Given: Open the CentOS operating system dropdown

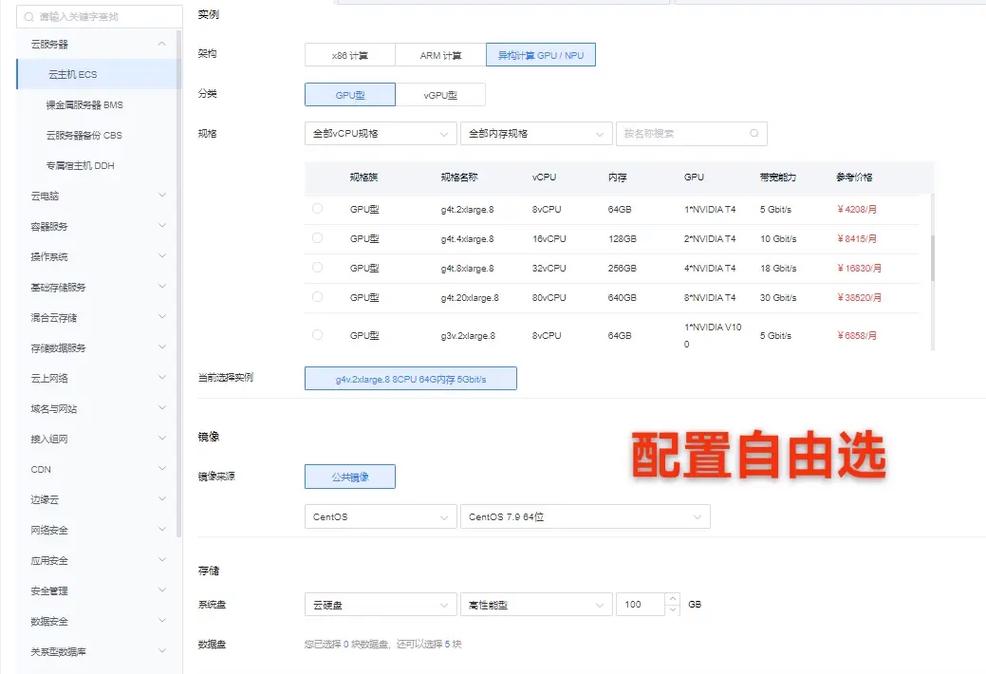Looking at the screenshot, I should pos(380,517).
